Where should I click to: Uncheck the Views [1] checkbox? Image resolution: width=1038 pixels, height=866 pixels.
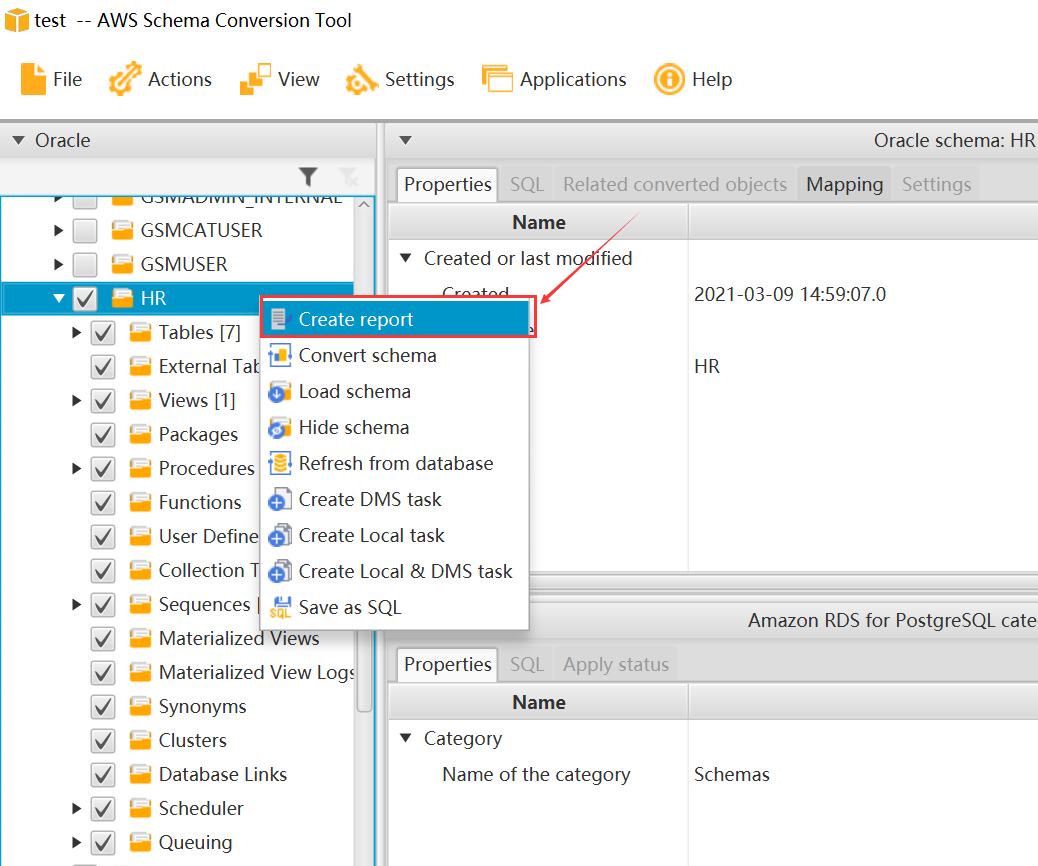(103, 400)
